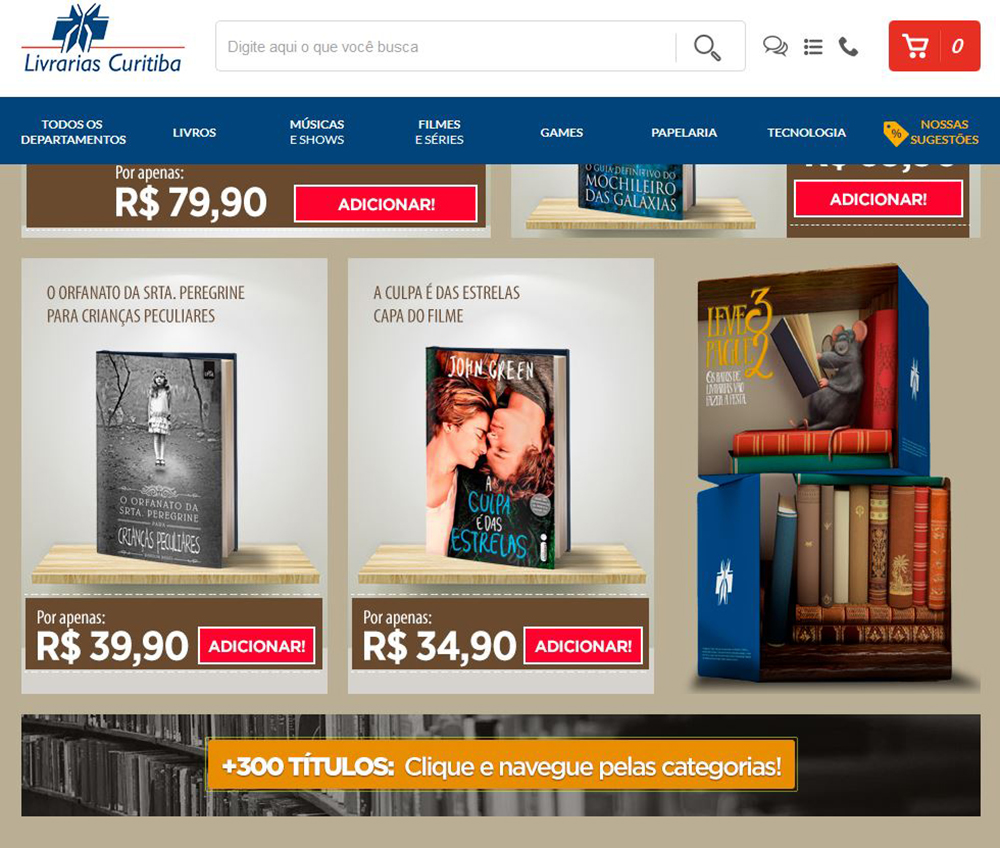Click the search input field
The height and width of the screenshot is (848, 1000).
446,47
